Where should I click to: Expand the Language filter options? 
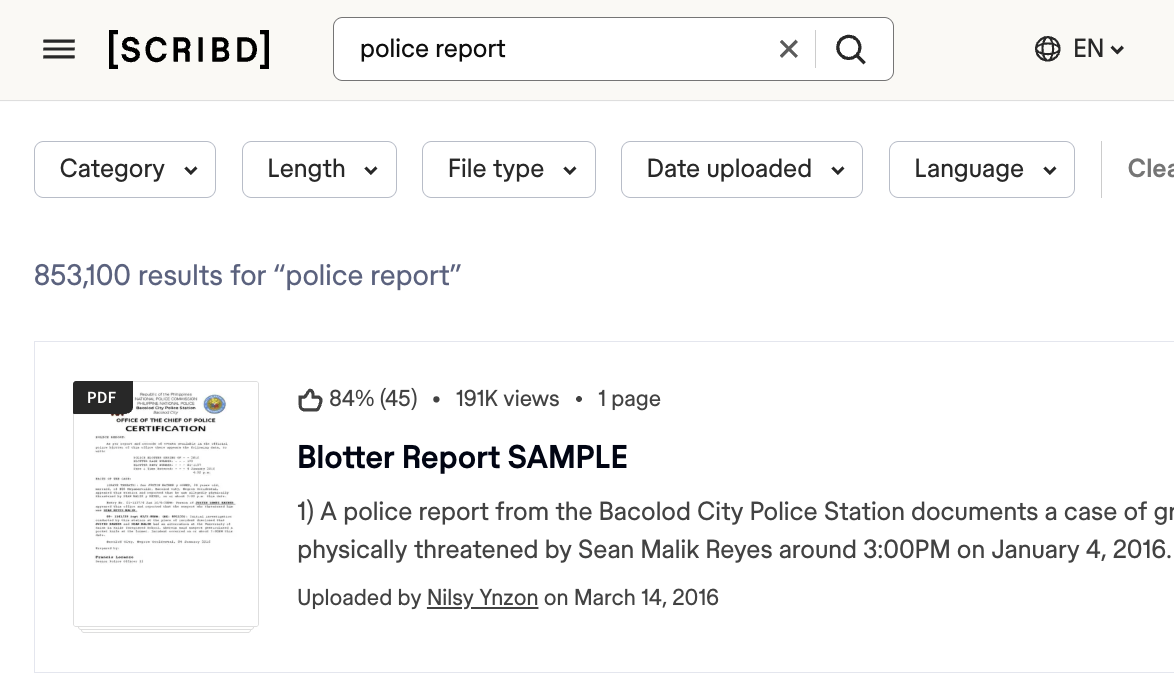tap(981, 169)
